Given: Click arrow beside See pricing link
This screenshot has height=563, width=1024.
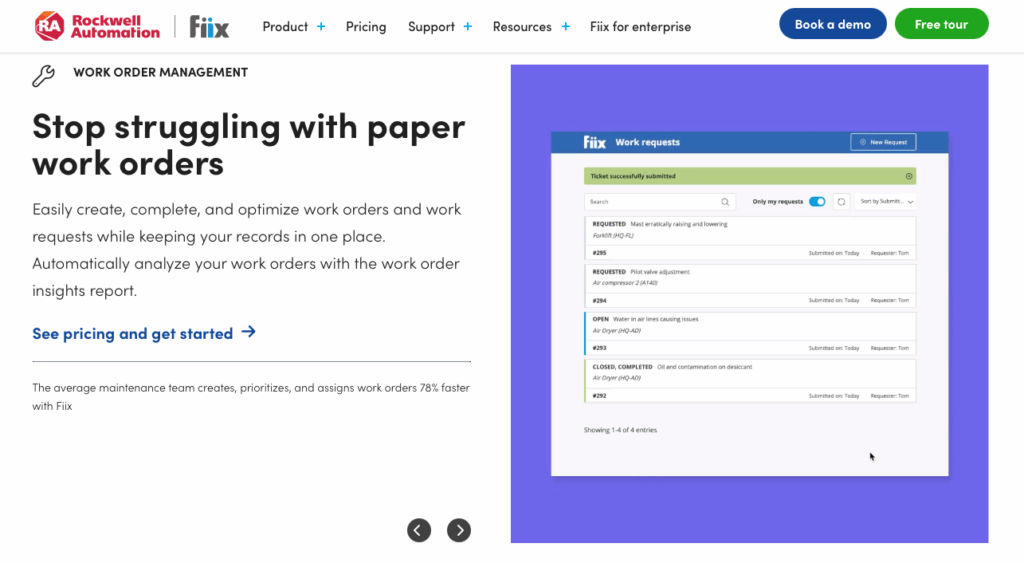Looking at the screenshot, I should tap(248, 332).
